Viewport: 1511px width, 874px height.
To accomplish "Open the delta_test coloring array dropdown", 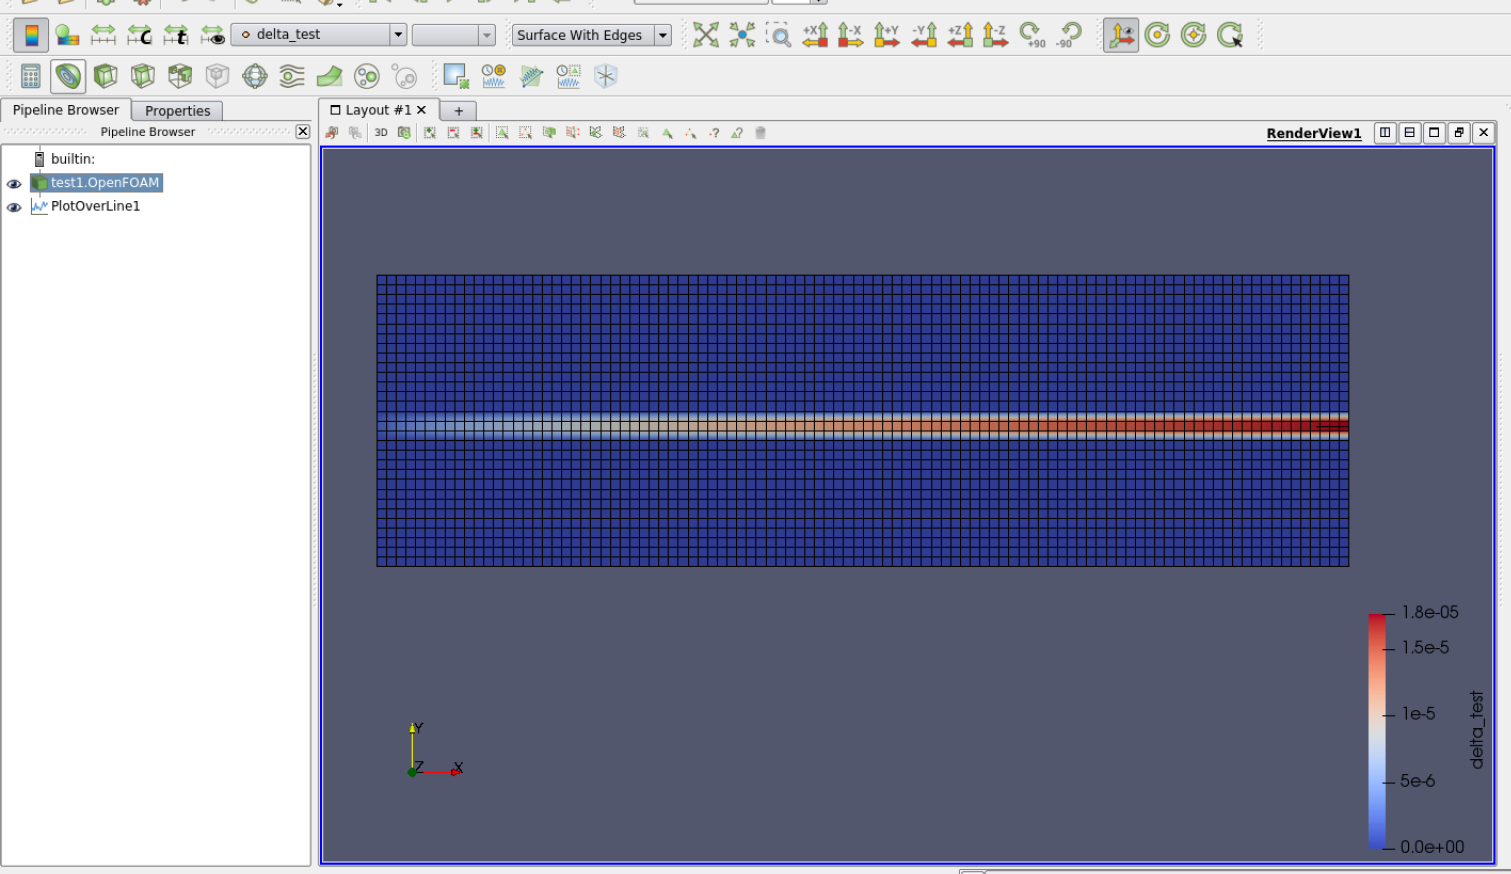I will click(319, 35).
